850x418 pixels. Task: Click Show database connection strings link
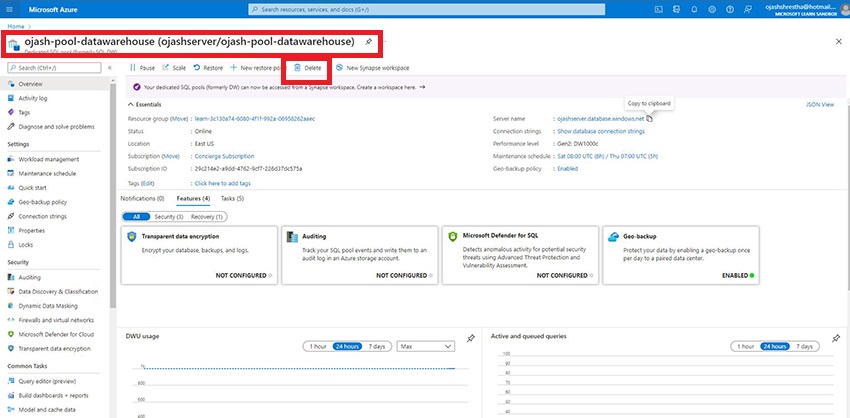(x=601, y=131)
